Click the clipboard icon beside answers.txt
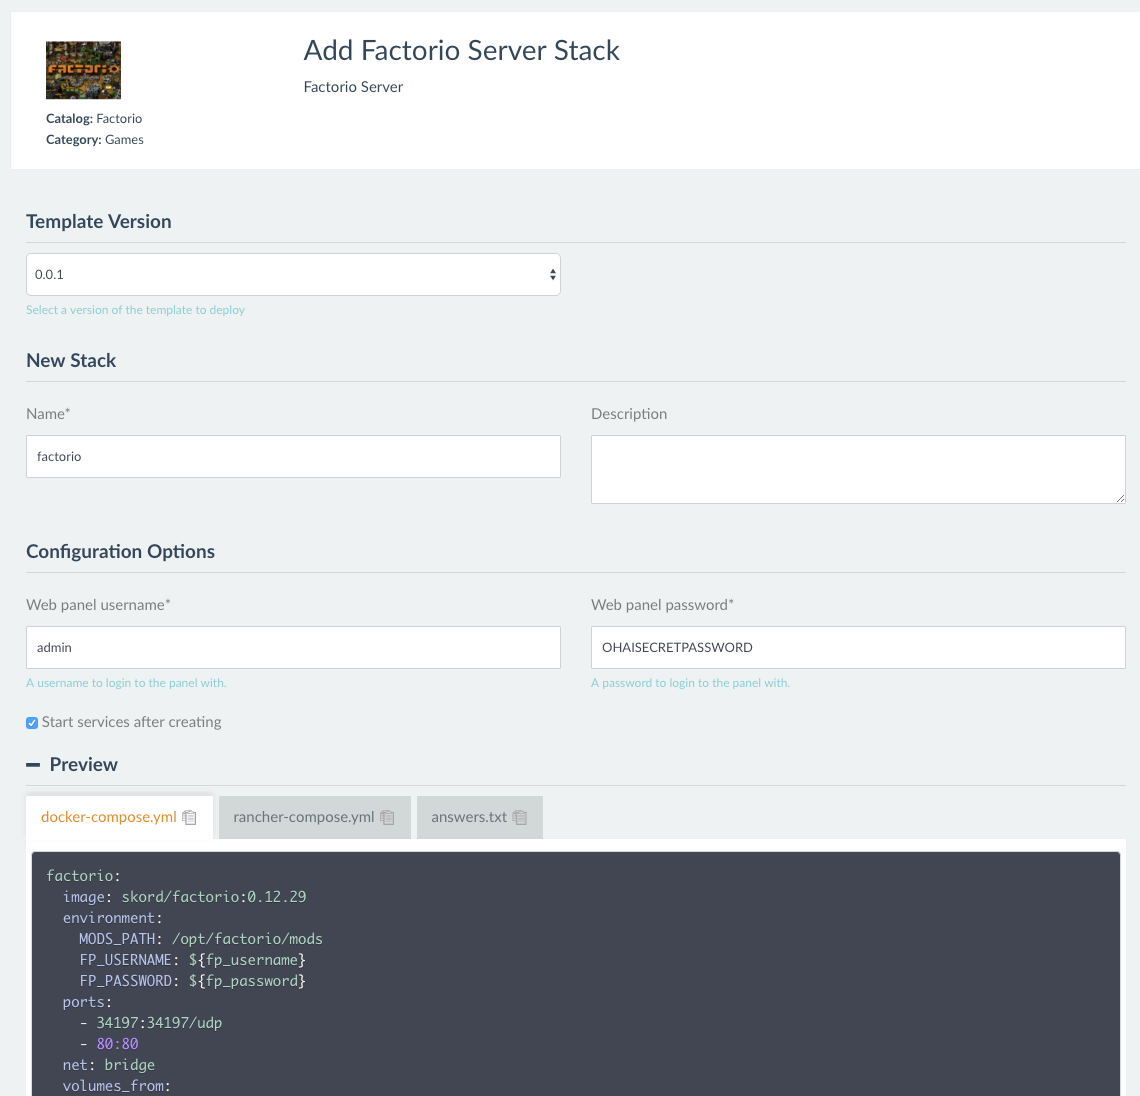The width and height of the screenshot is (1140, 1096). coord(520,818)
